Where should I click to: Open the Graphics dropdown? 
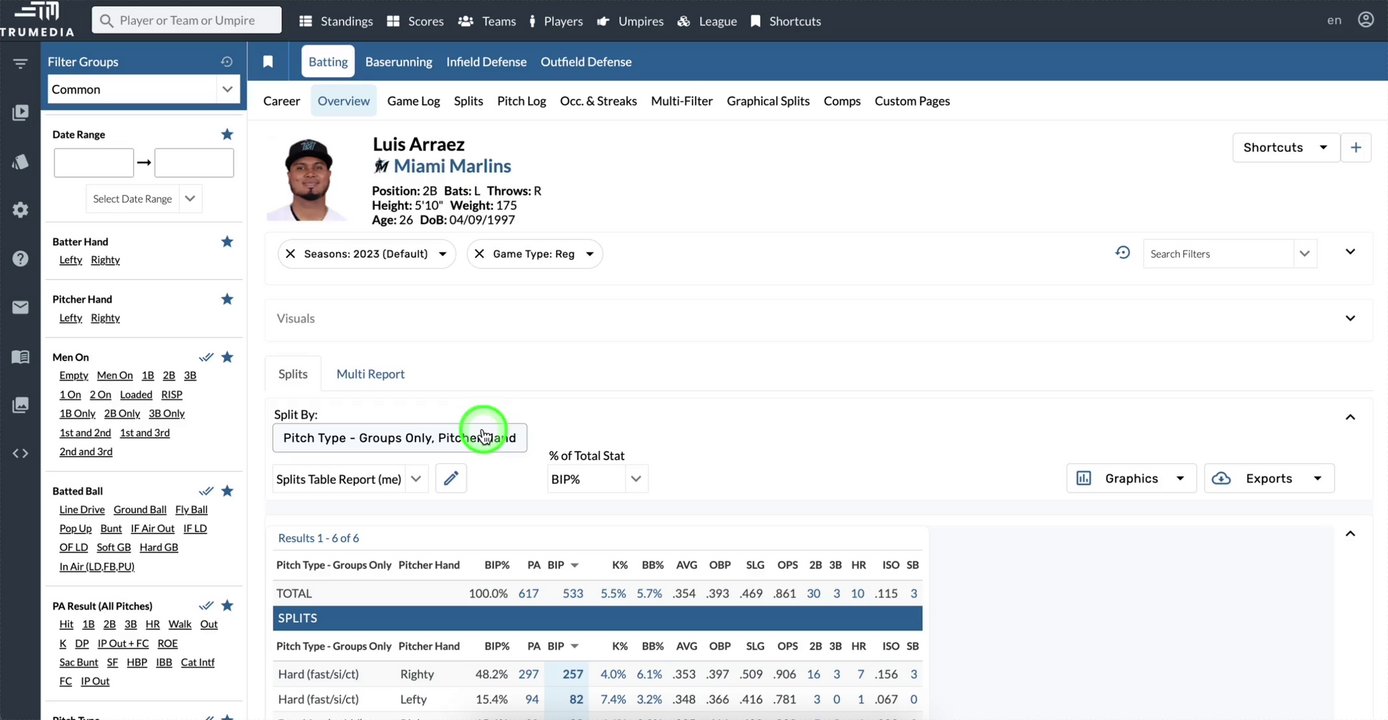[x=1131, y=479]
